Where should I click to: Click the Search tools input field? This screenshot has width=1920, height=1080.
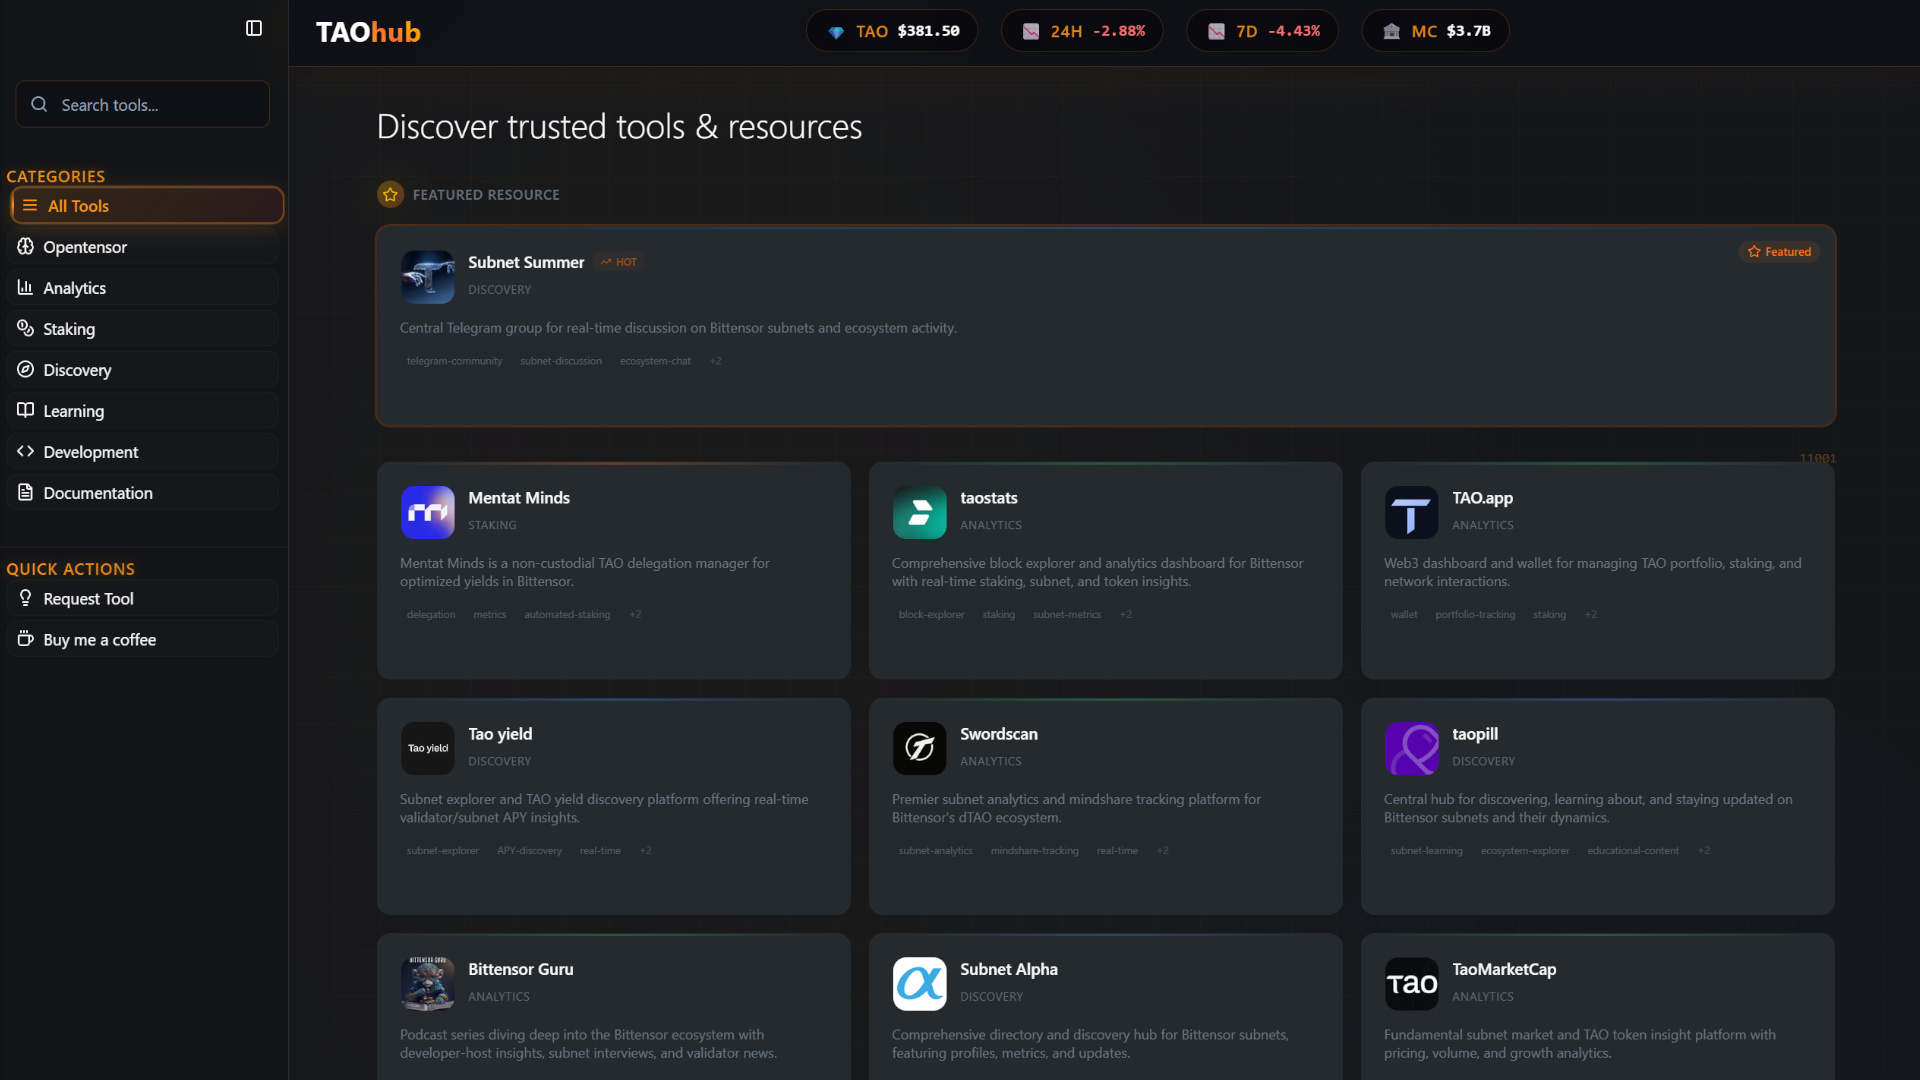click(x=143, y=105)
